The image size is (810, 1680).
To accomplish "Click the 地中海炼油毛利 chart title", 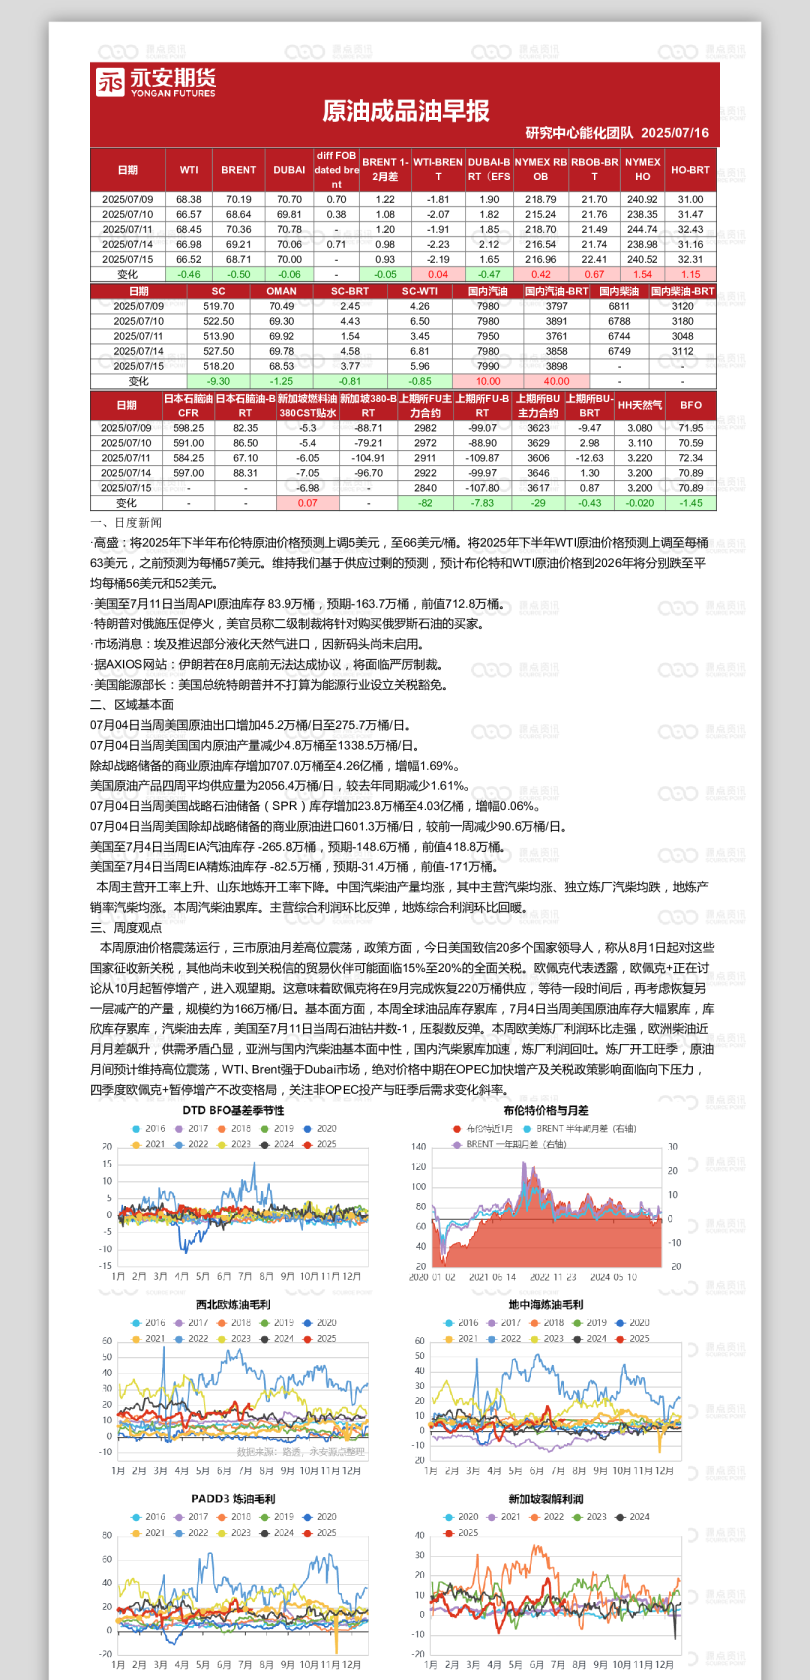I will (545, 1305).
